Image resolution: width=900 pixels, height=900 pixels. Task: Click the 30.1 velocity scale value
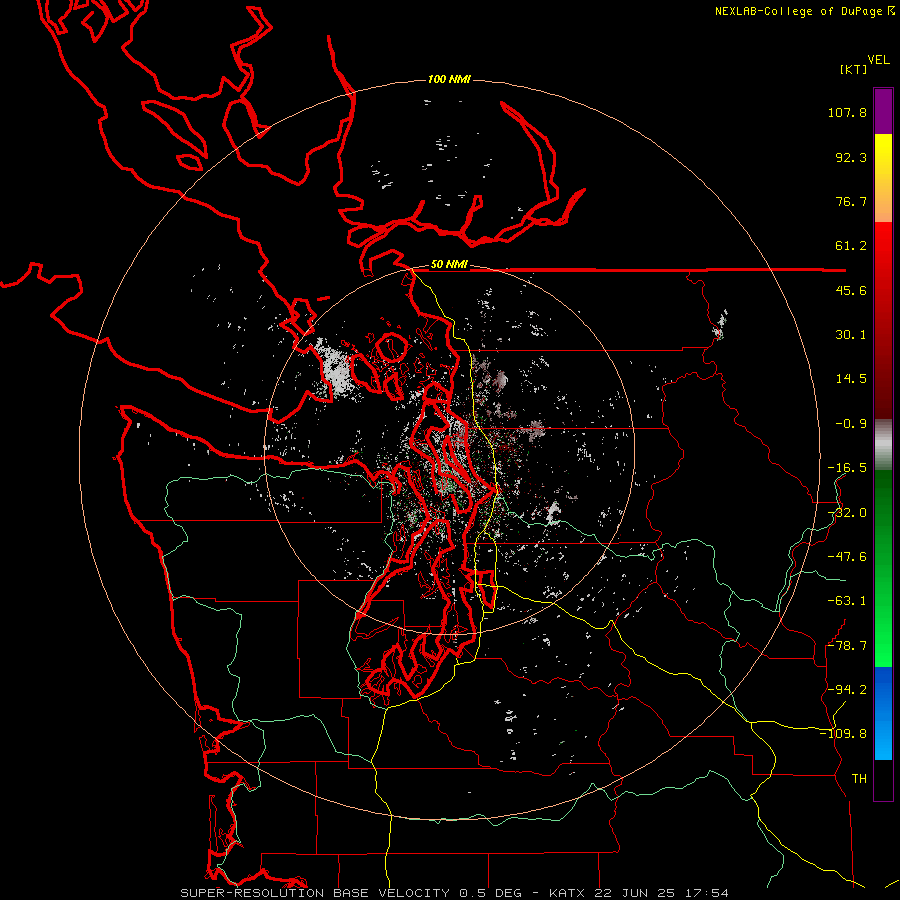point(851,335)
